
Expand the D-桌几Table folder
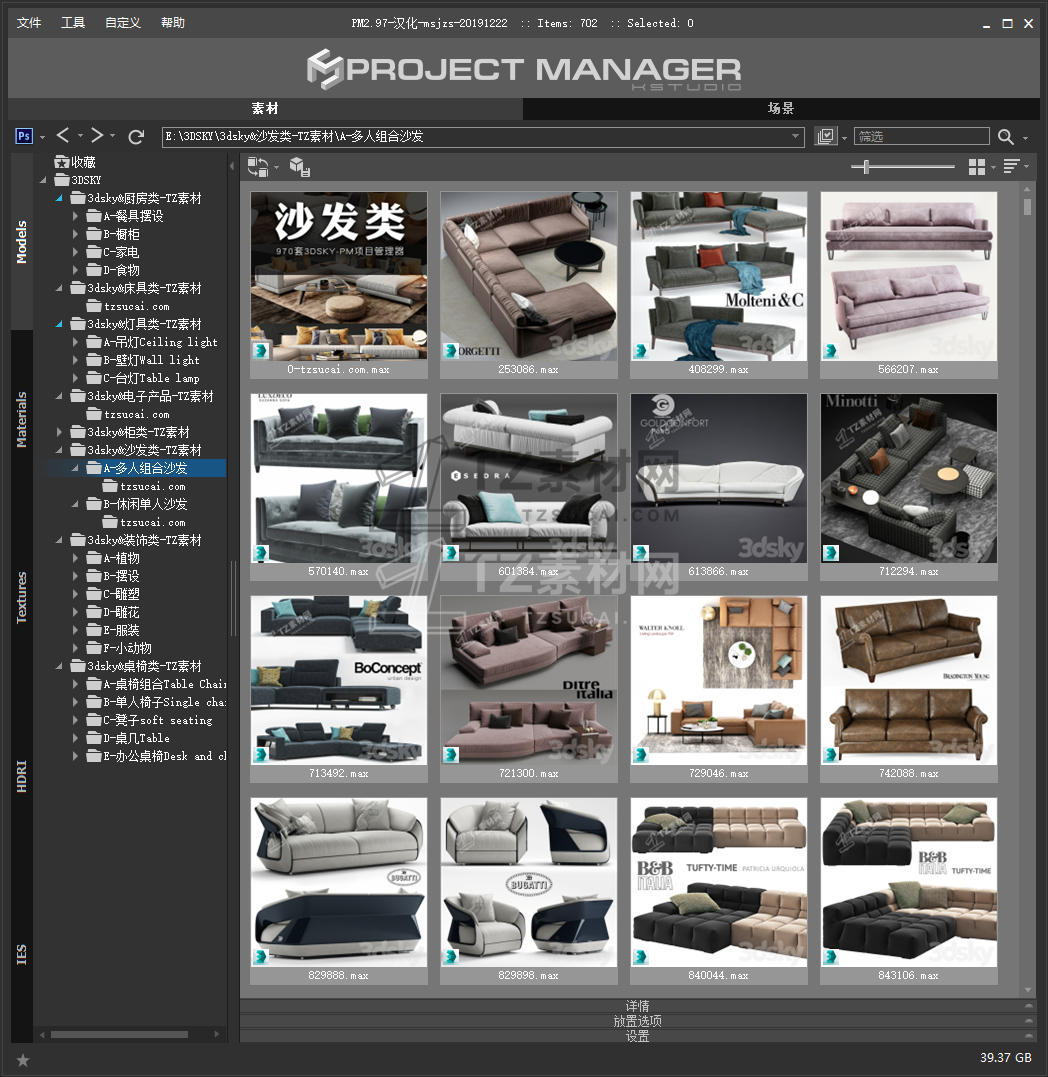coord(76,738)
